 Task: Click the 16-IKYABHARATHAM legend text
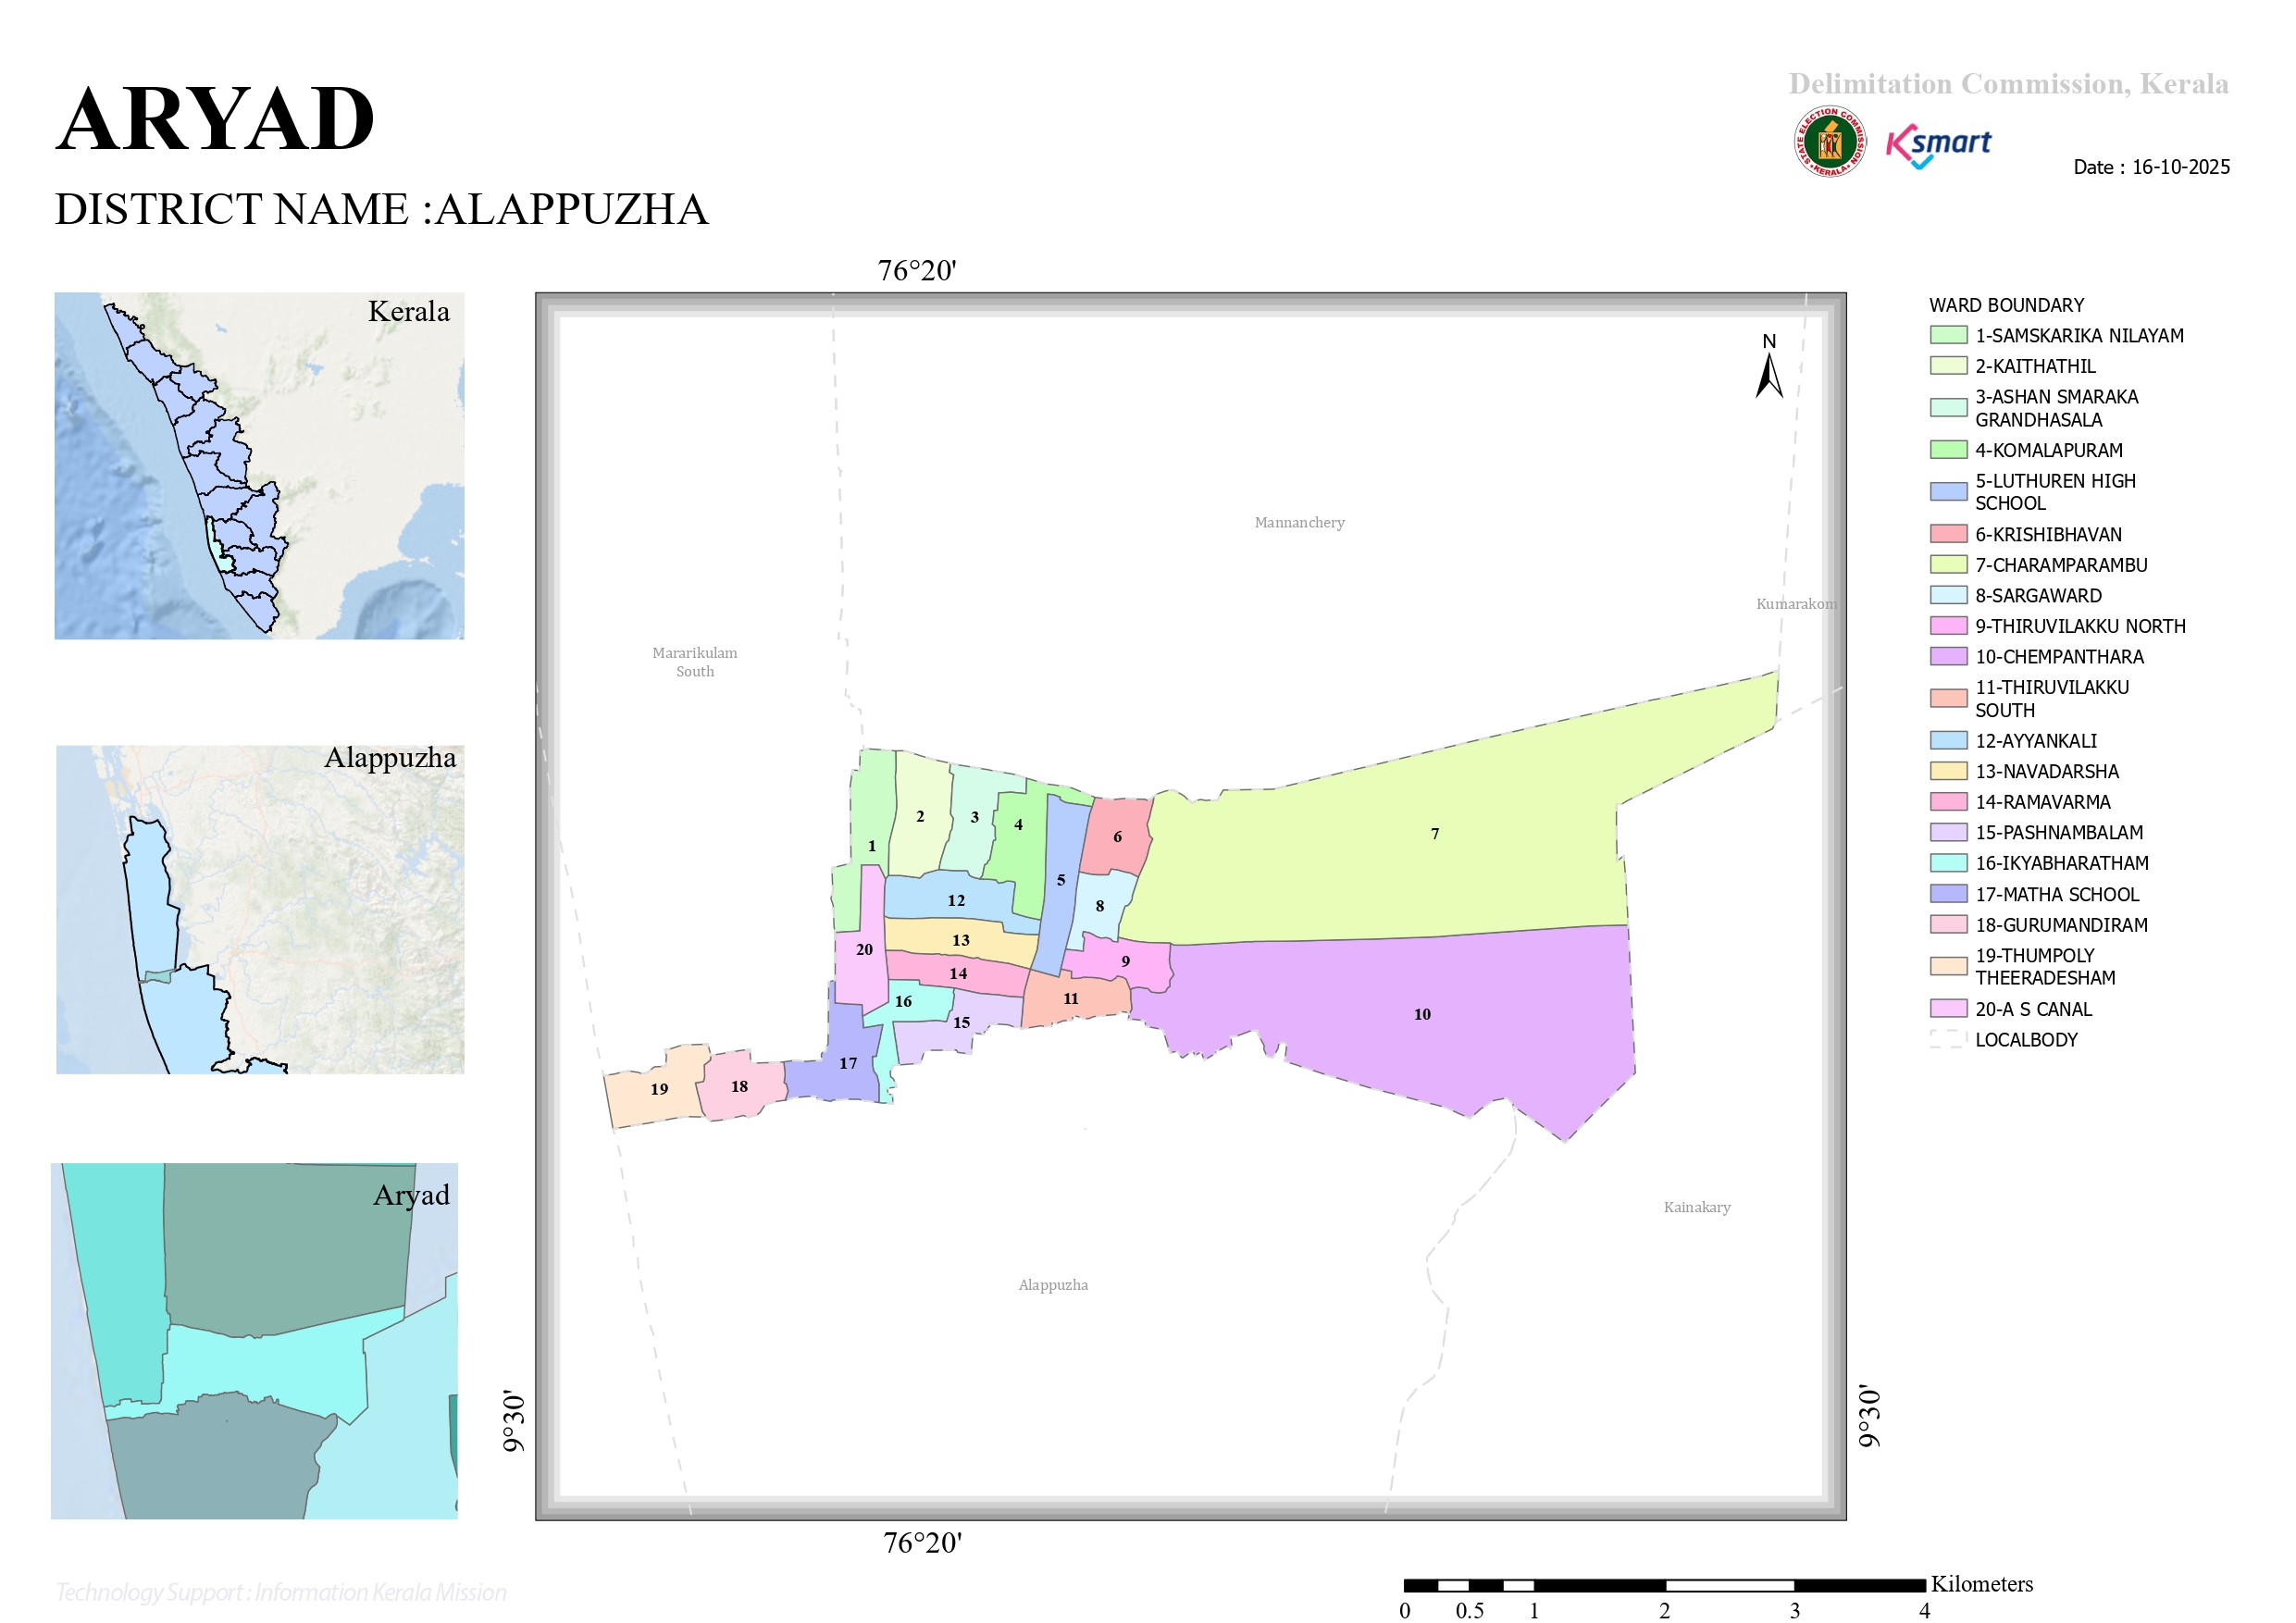pos(2061,863)
